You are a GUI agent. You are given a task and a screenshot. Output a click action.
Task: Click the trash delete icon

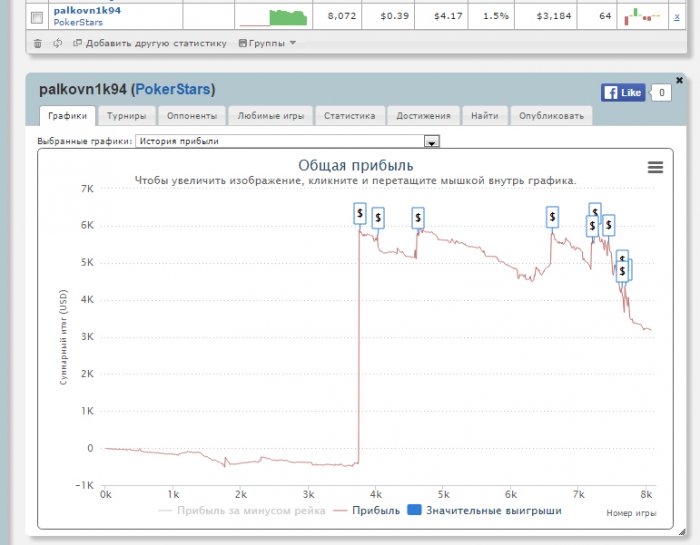38,43
